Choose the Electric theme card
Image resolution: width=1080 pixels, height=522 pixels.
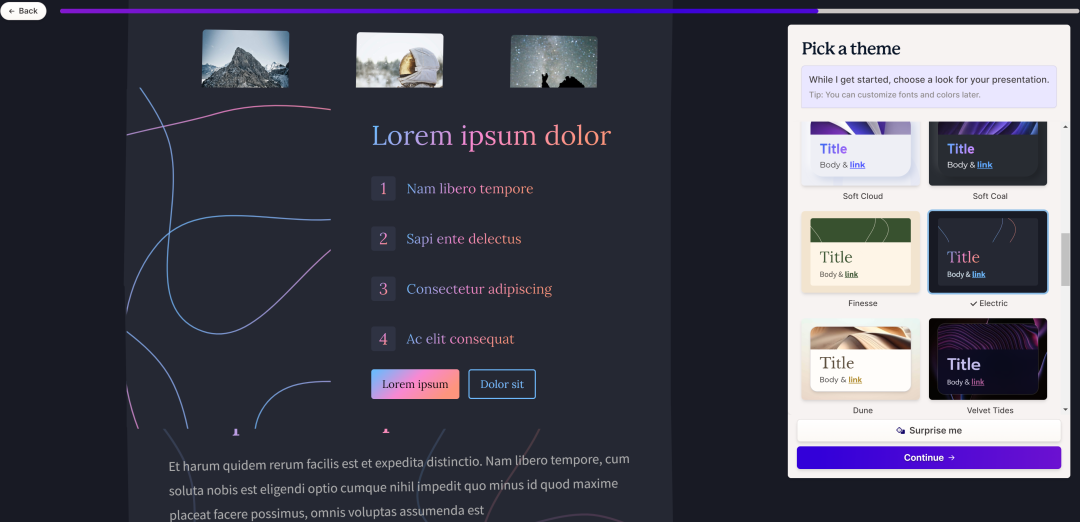point(988,252)
